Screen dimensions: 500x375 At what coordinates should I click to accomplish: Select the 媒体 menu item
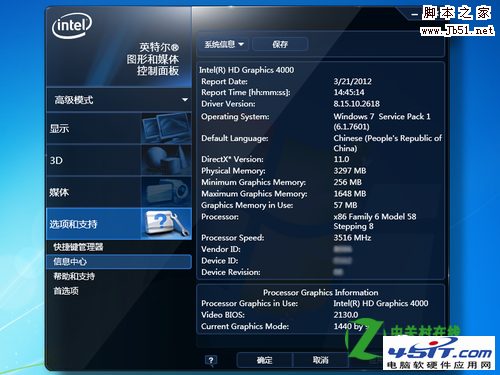[x=119, y=192]
